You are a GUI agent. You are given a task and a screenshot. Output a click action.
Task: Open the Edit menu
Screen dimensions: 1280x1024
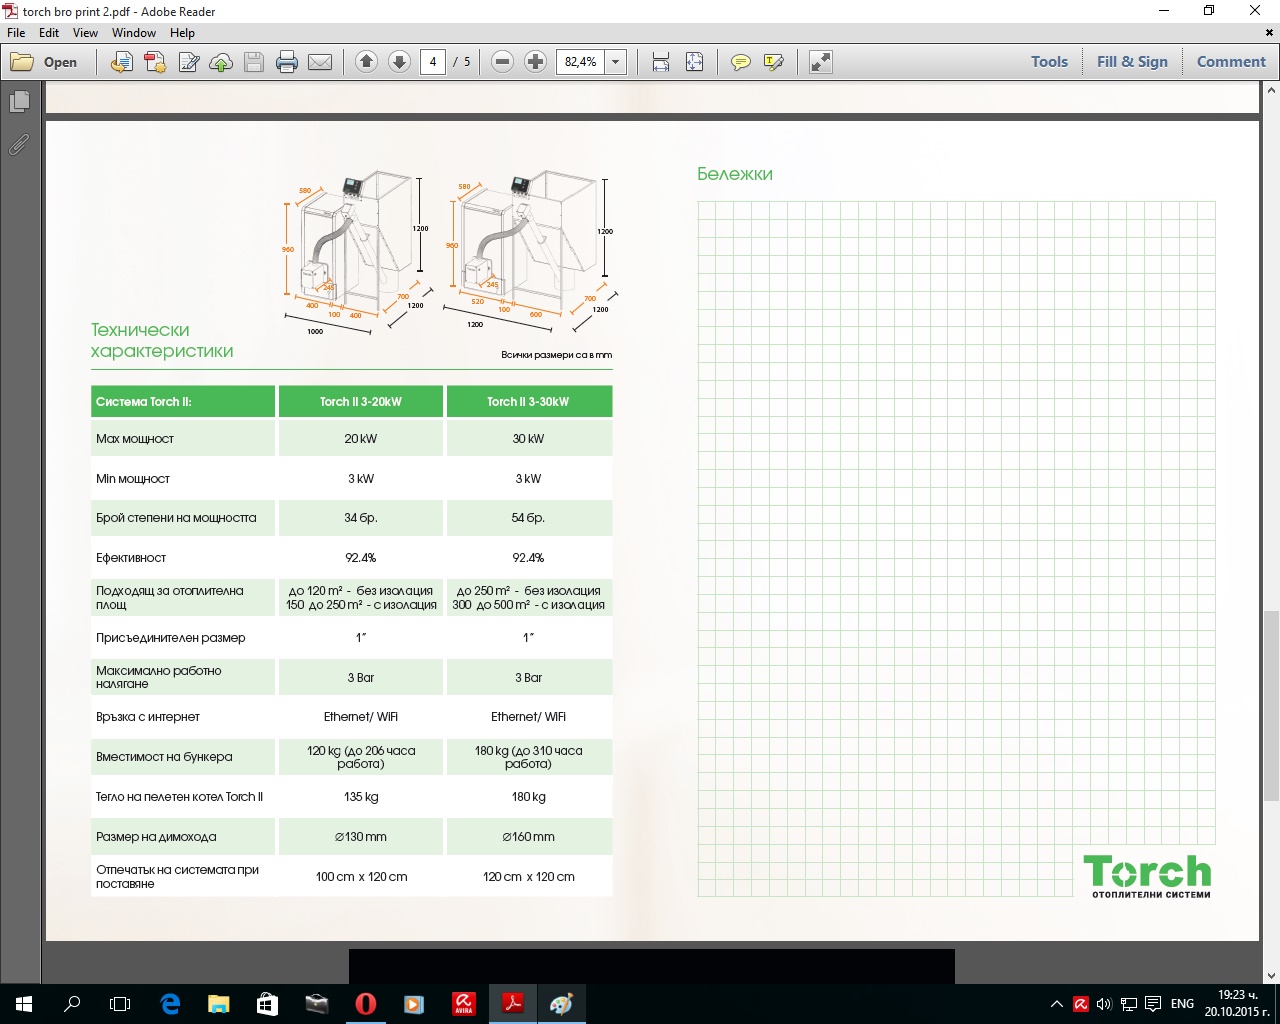[x=49, y=33]
